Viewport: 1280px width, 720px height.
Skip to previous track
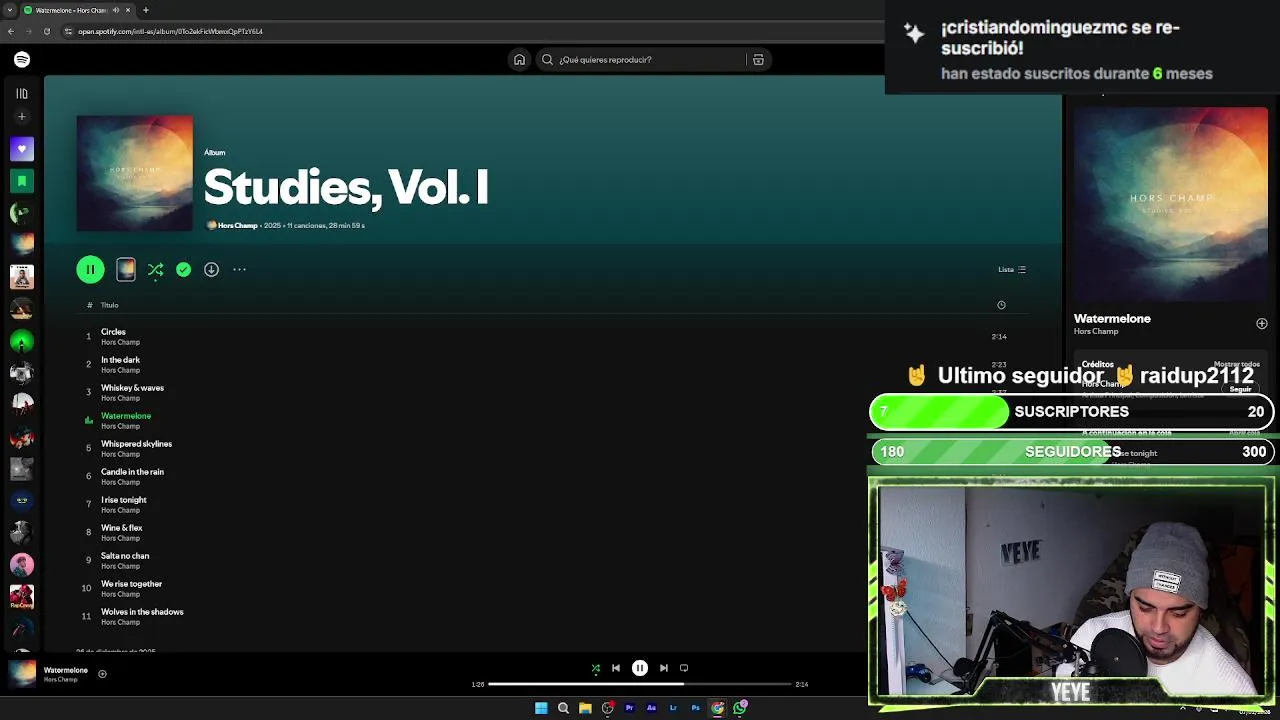pos(616,668)
